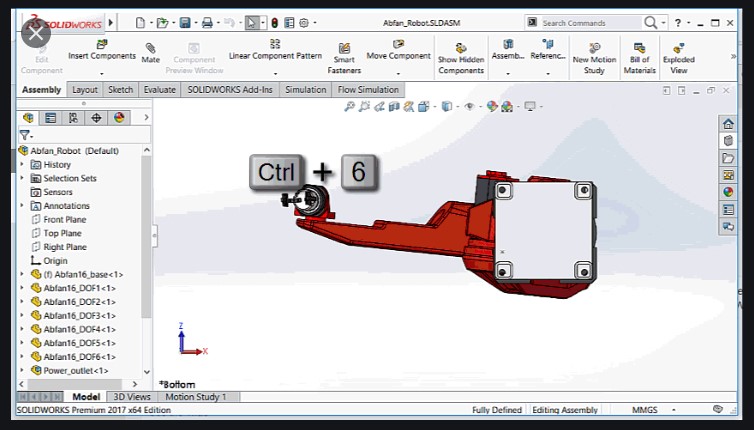Screen dimensions: 754x430
Task: Expand Abfan16_DOF3<1> component
Action: point(22,316)
